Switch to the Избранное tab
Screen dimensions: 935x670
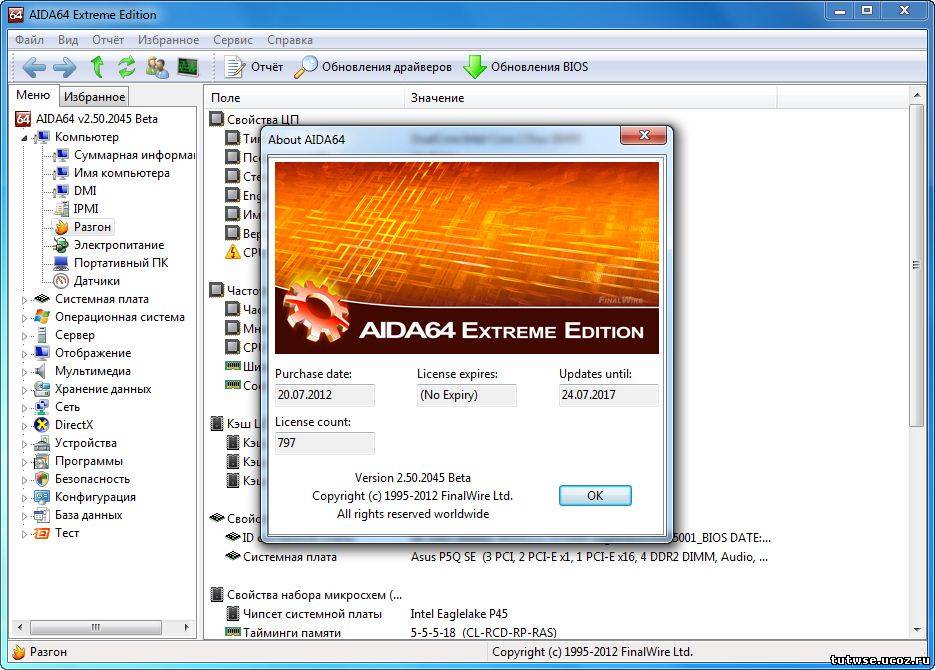point(94,97)
